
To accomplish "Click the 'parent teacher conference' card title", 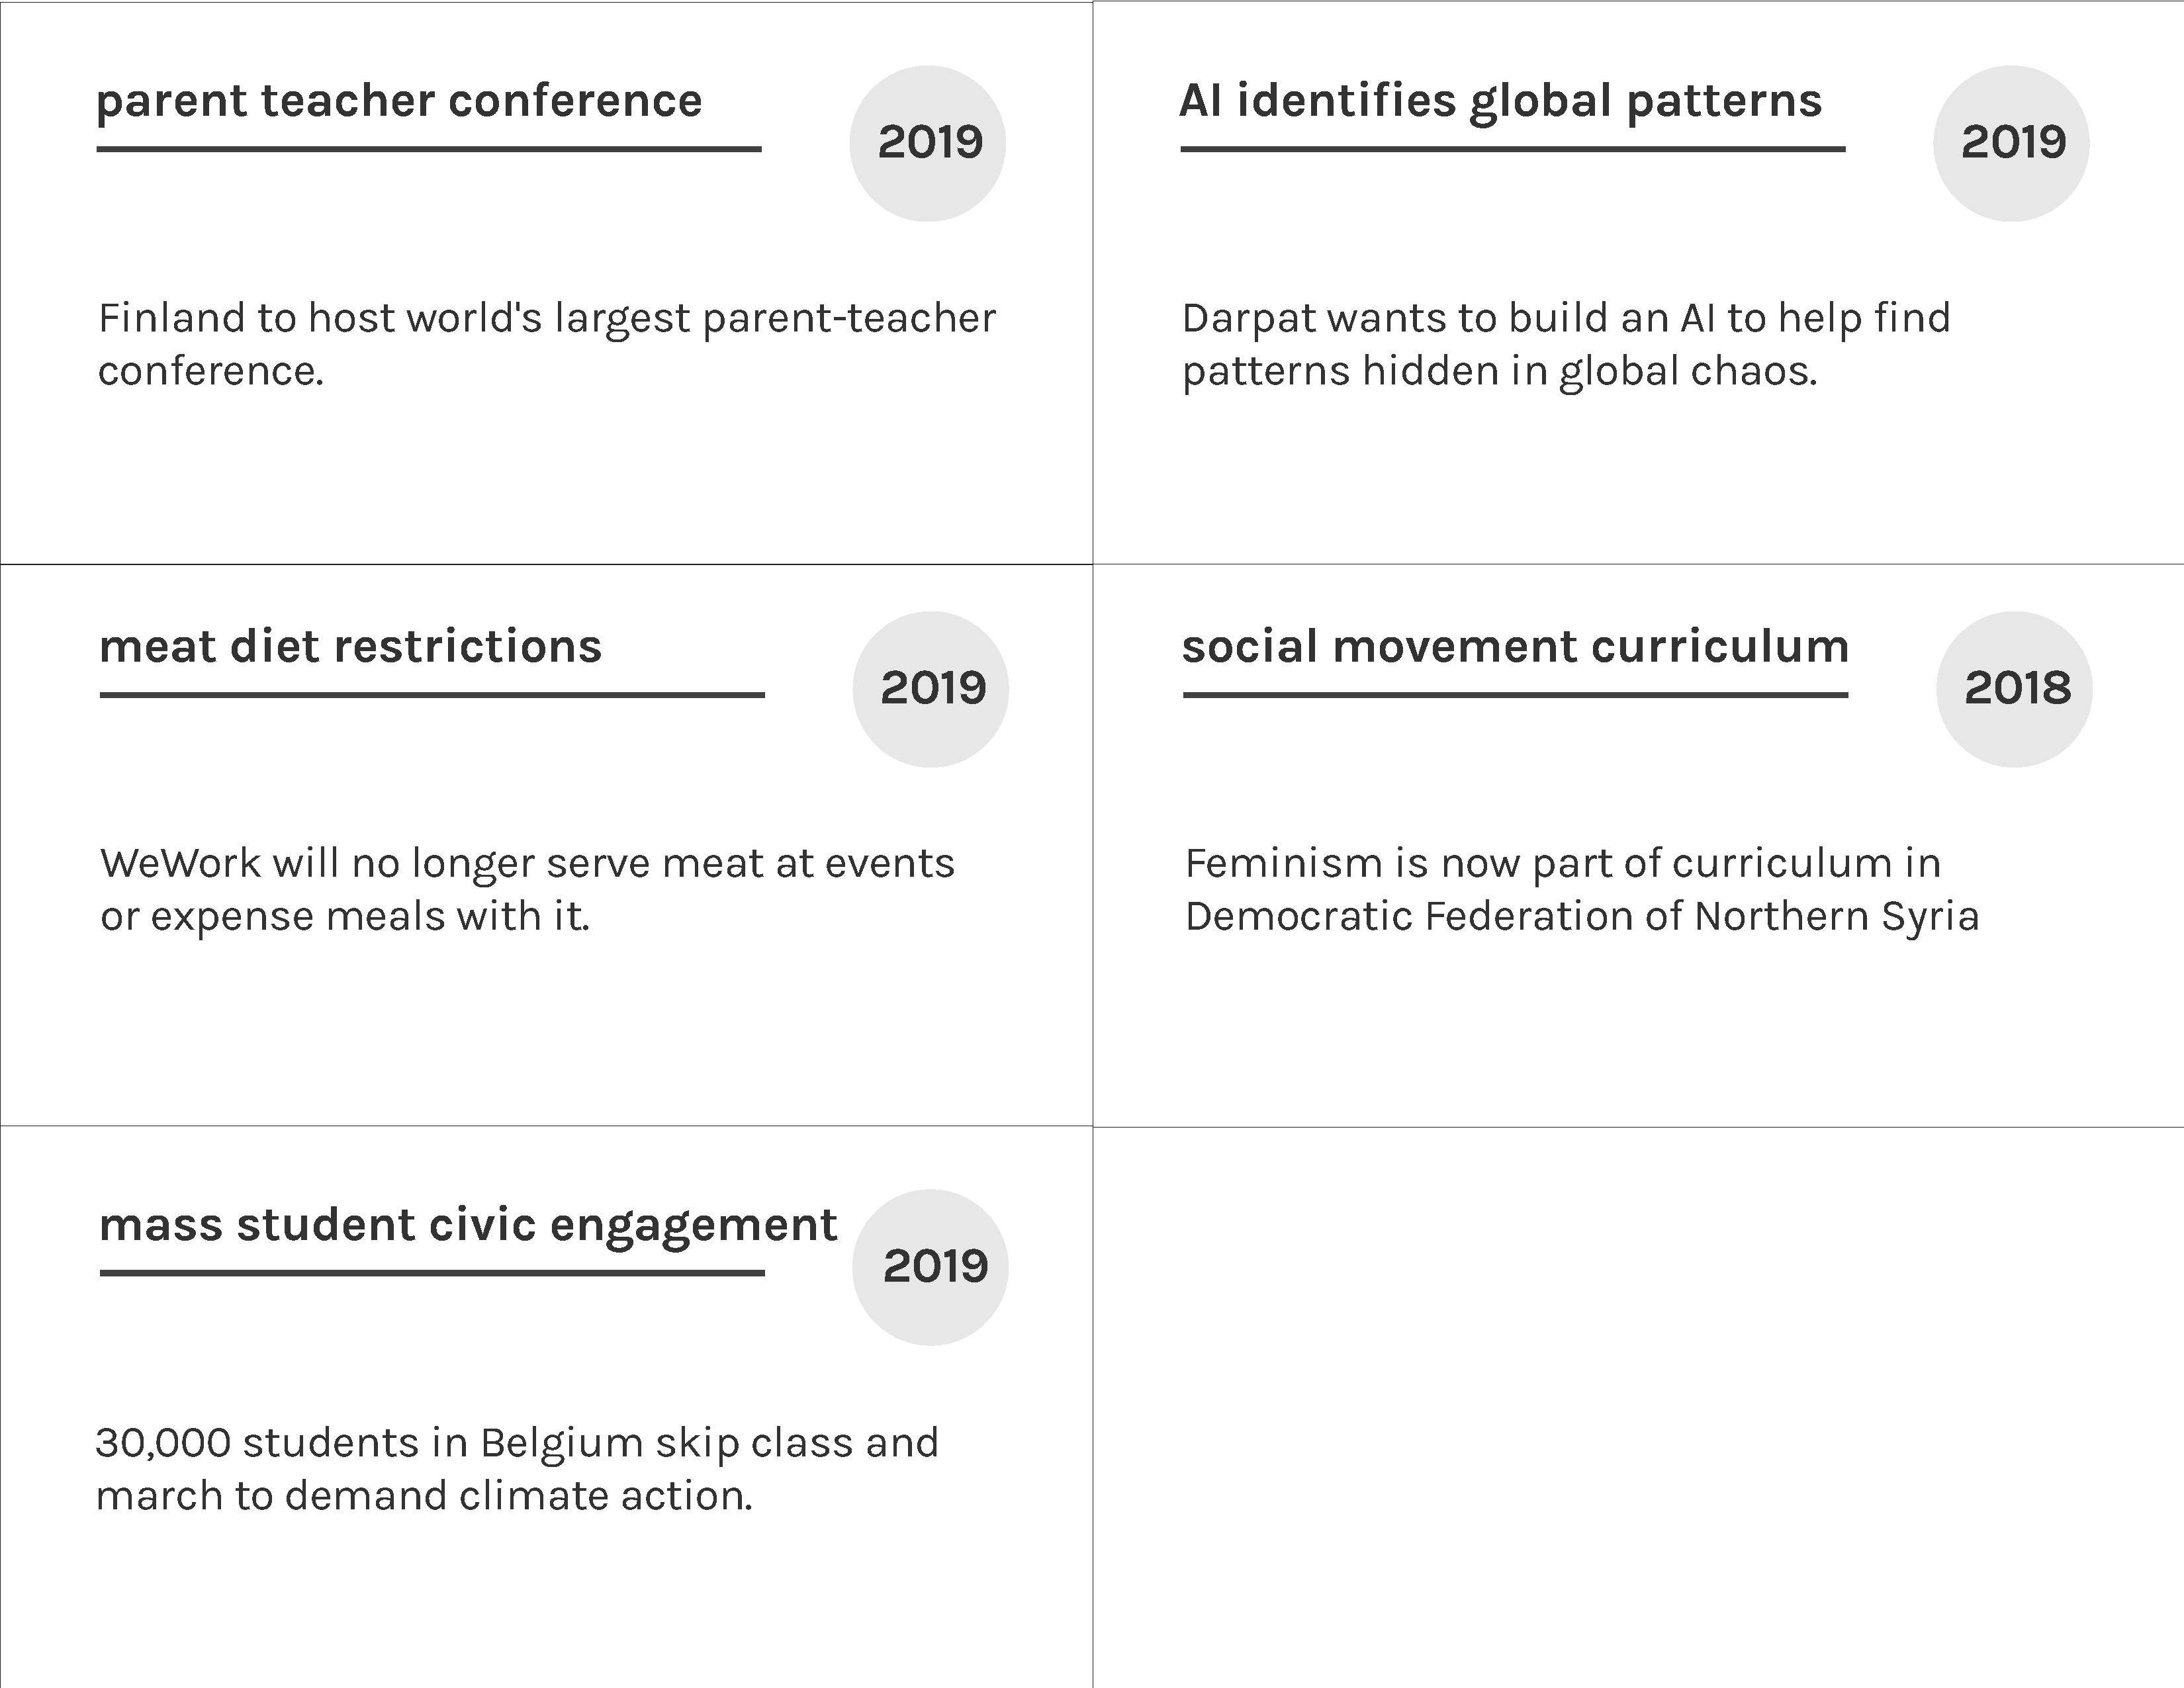I will click(x=399, y=101).
